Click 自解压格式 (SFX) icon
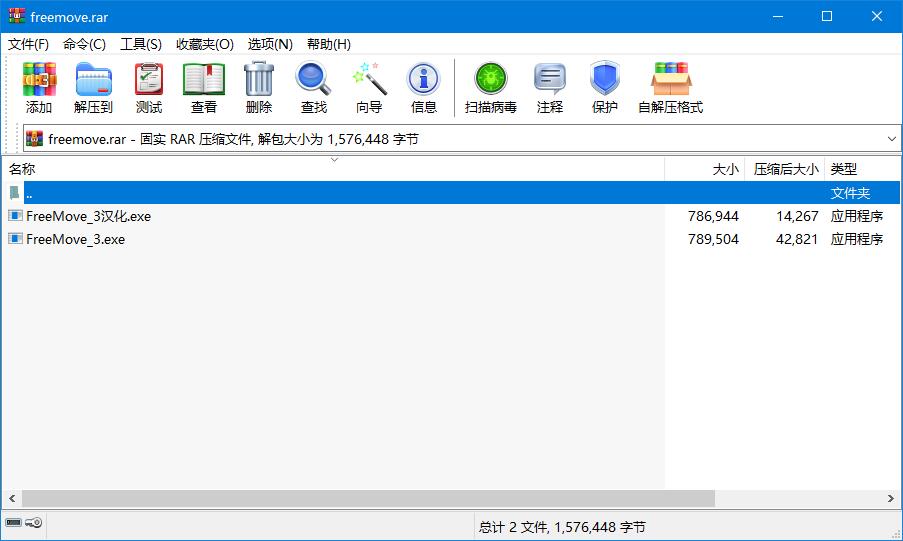Screen dimensions: 903x541 670,88
